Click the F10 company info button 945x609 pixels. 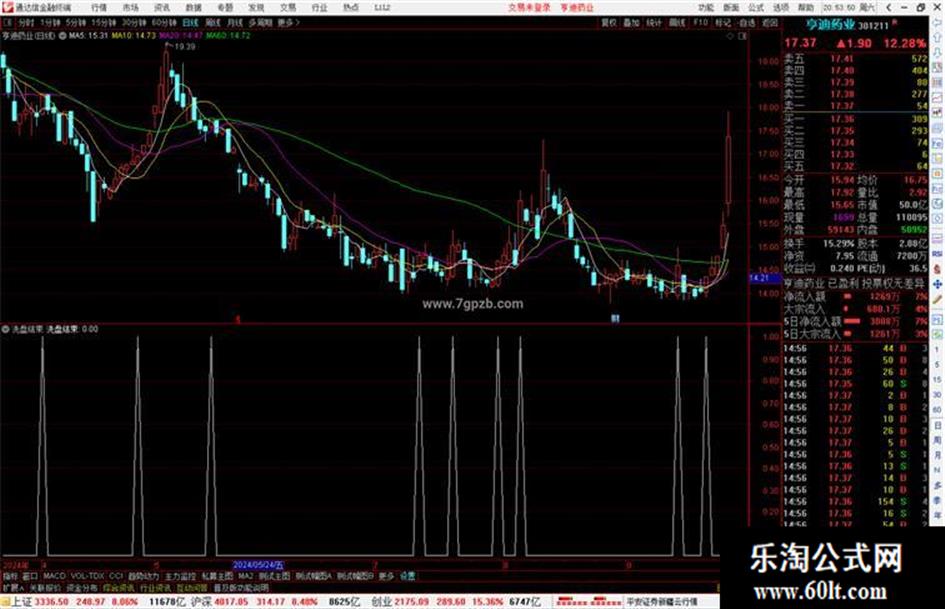tap(700, 22)
